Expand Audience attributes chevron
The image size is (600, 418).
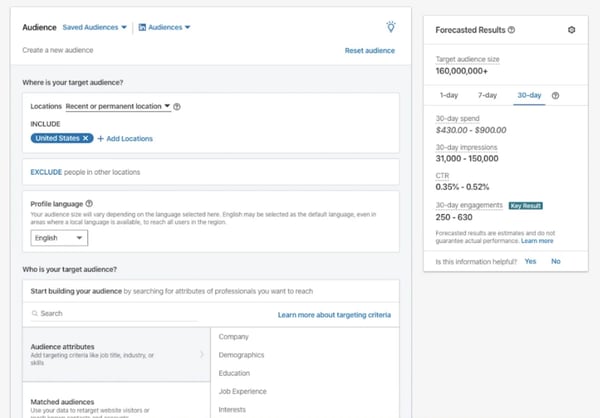(202, 354)
